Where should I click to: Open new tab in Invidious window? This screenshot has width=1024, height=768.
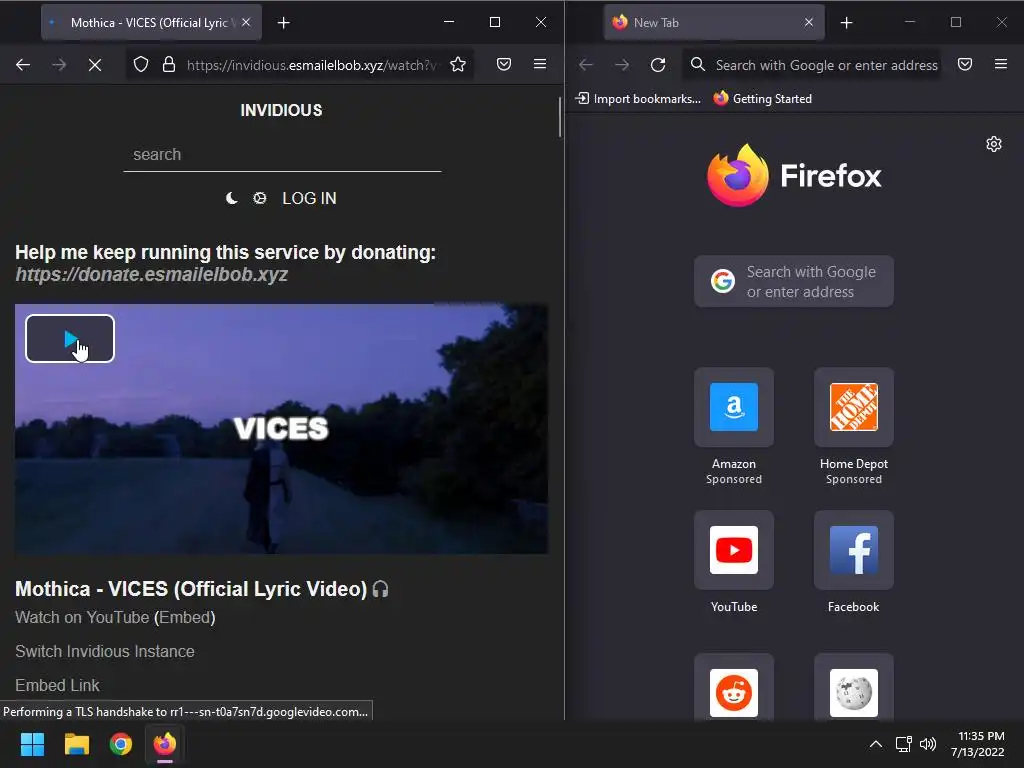pos(283,23)
